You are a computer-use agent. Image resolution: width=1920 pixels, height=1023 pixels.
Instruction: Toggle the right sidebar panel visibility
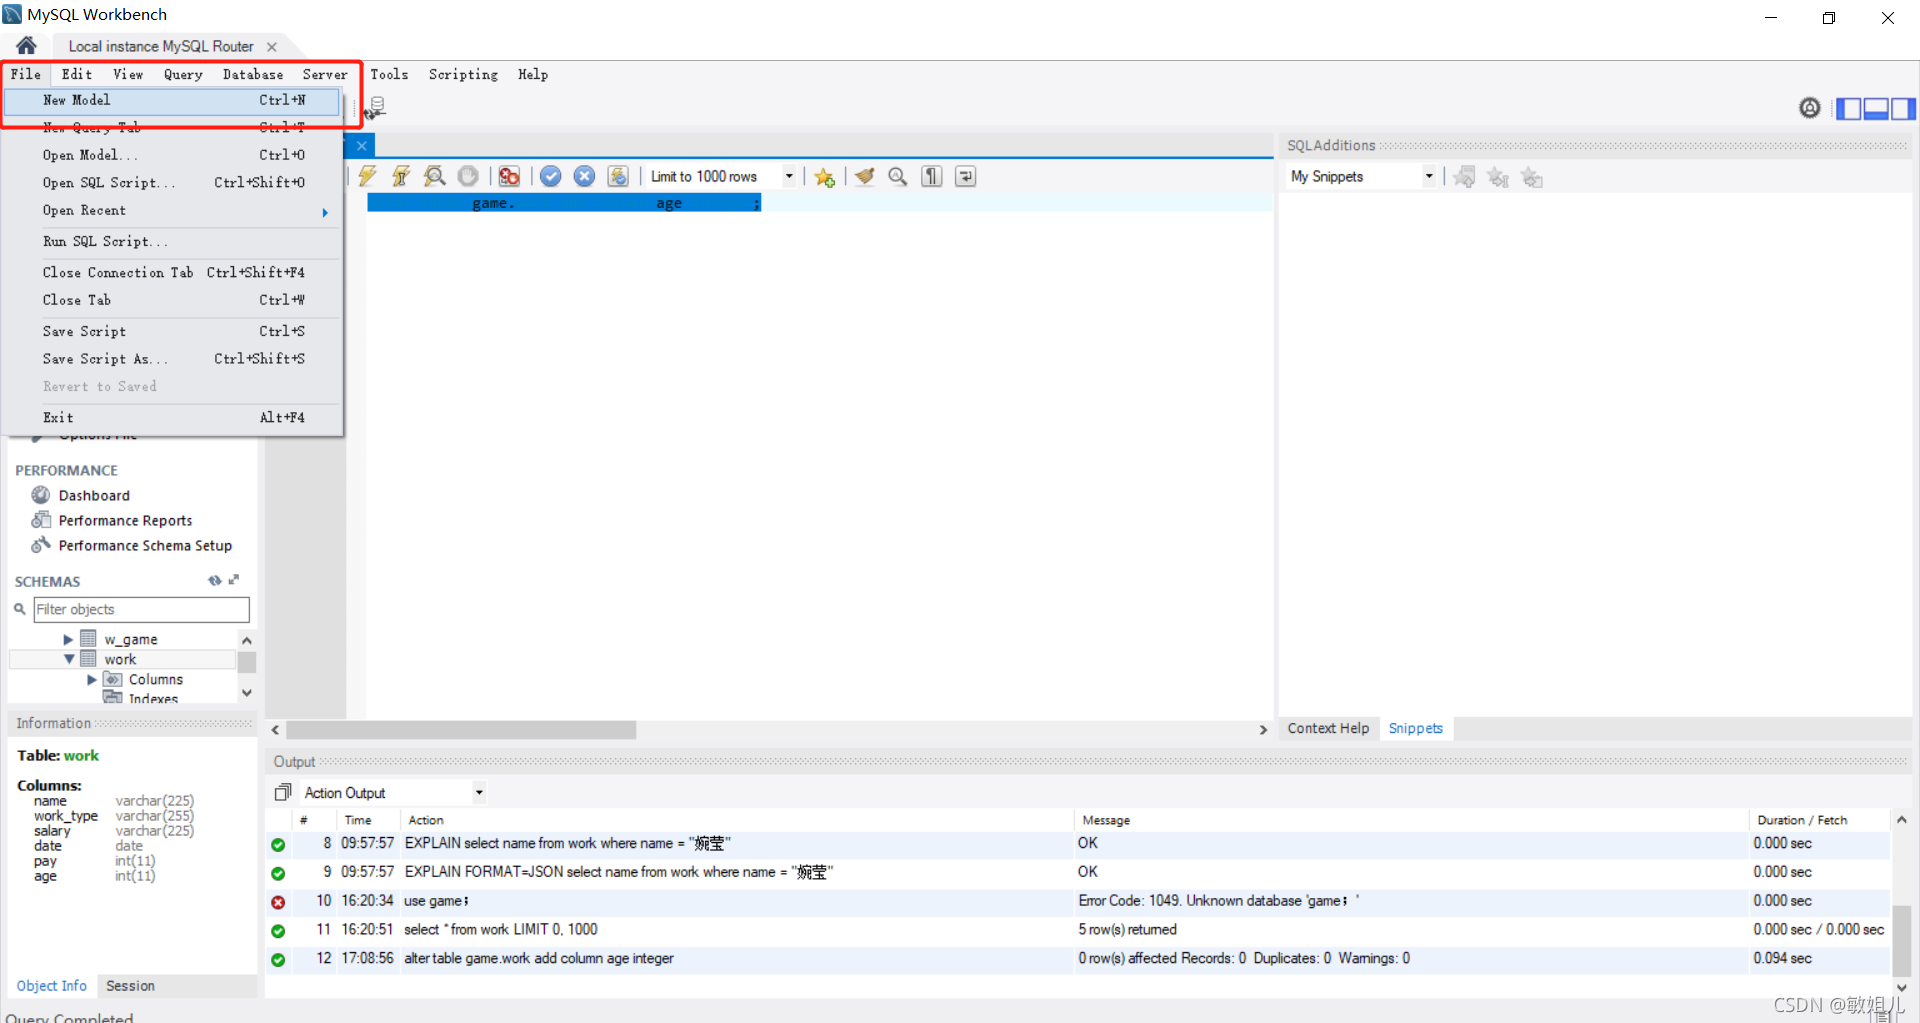(1903, 108)
